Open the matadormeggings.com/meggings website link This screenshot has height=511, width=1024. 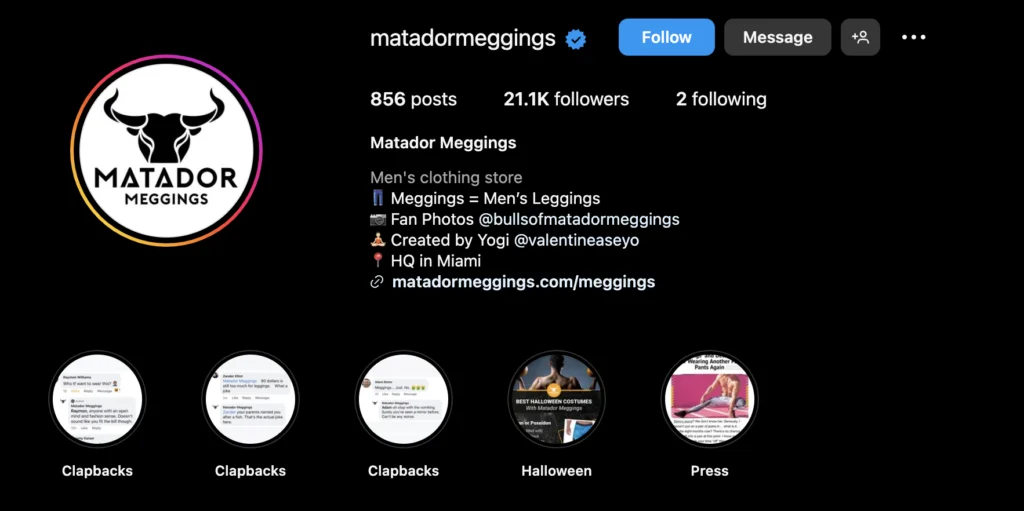coord(523,282)
